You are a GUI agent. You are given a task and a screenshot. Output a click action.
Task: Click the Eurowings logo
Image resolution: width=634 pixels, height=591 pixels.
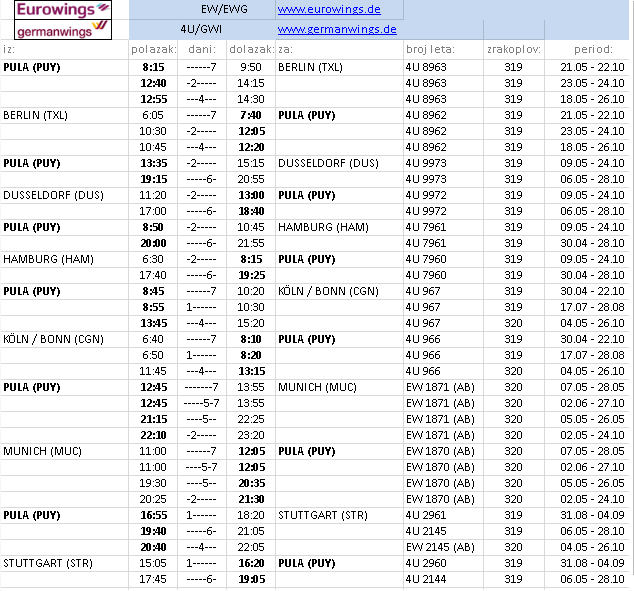(x=63, y=10)
